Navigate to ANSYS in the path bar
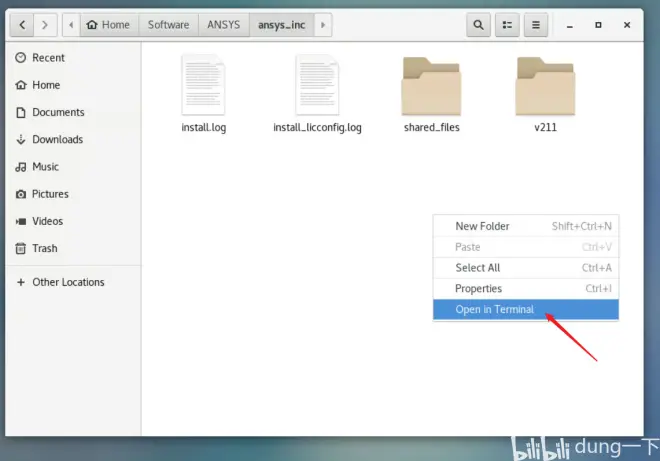The height and width of the screenshot is (461, 660). point(224,25)
